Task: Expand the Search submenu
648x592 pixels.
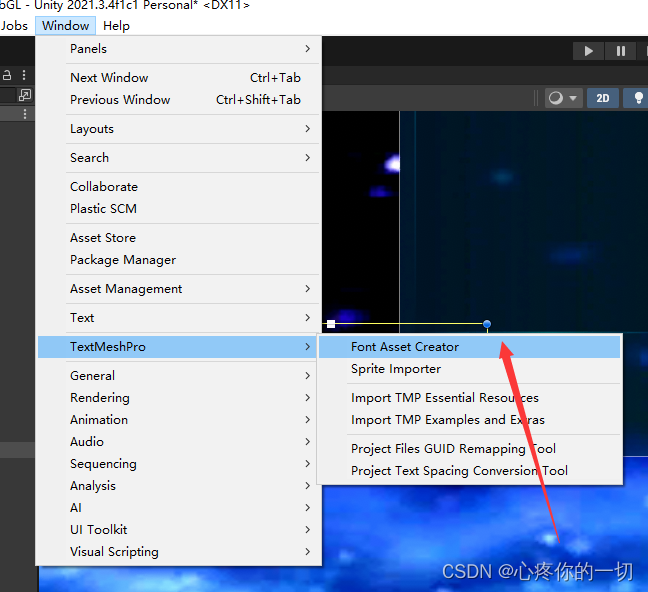Action: [179, 158]
